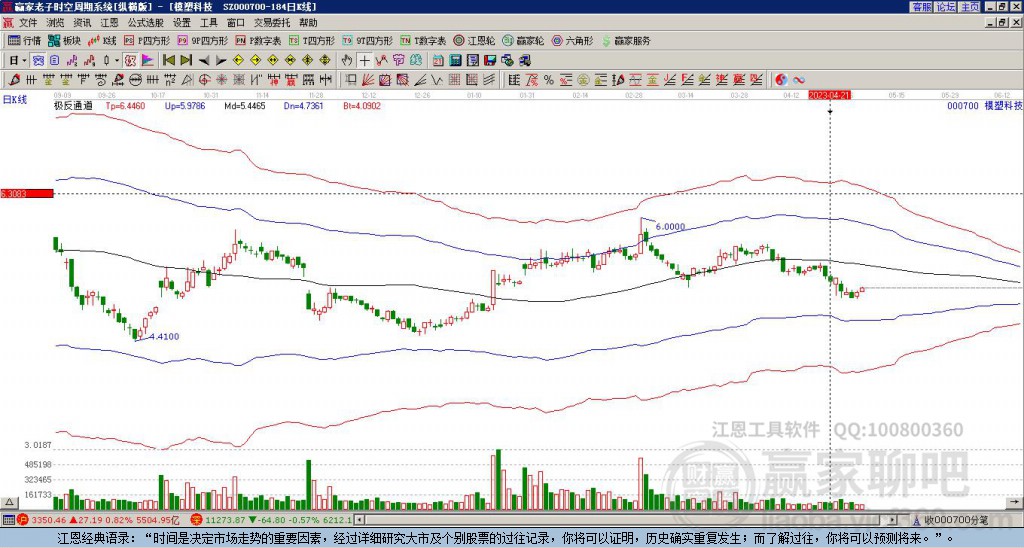The height and width of the screenshot is (548, 1024).
Task: Open the P数字表 tool
Action: tap(258, 40)
